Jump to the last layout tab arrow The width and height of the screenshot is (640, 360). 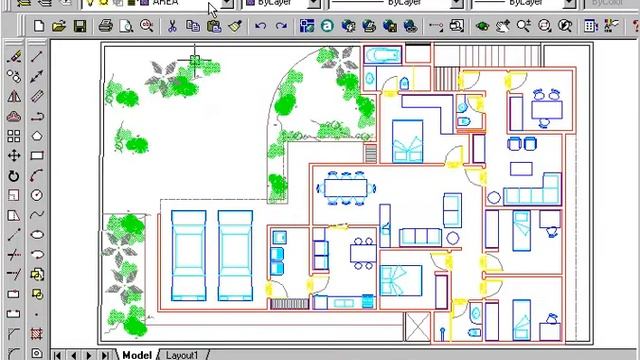click(x=105, y=355)
